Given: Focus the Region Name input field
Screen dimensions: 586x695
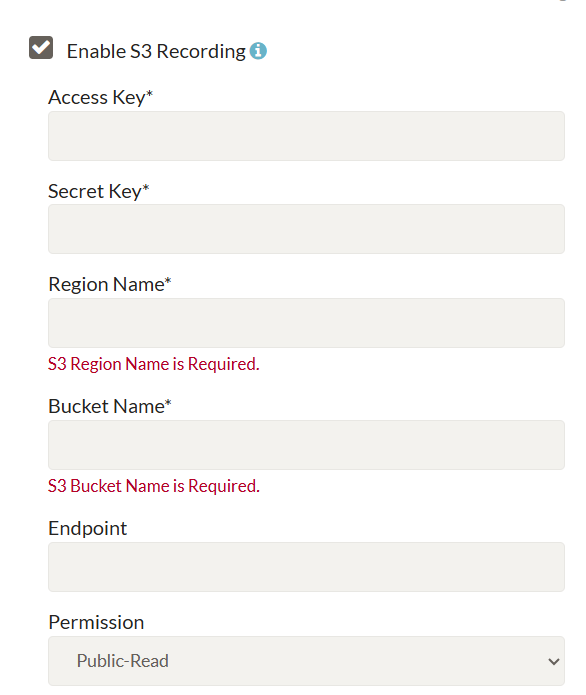Looking at the screenshot, I should click(x=306, y=323).
